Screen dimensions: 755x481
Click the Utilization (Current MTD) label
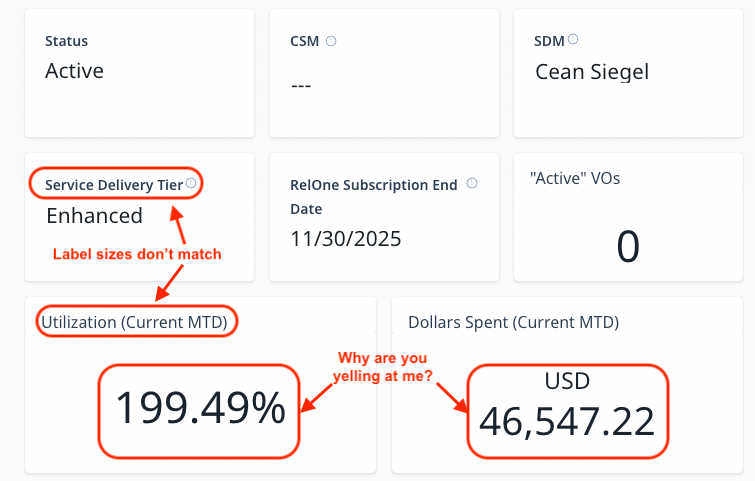tap(134, 322)
